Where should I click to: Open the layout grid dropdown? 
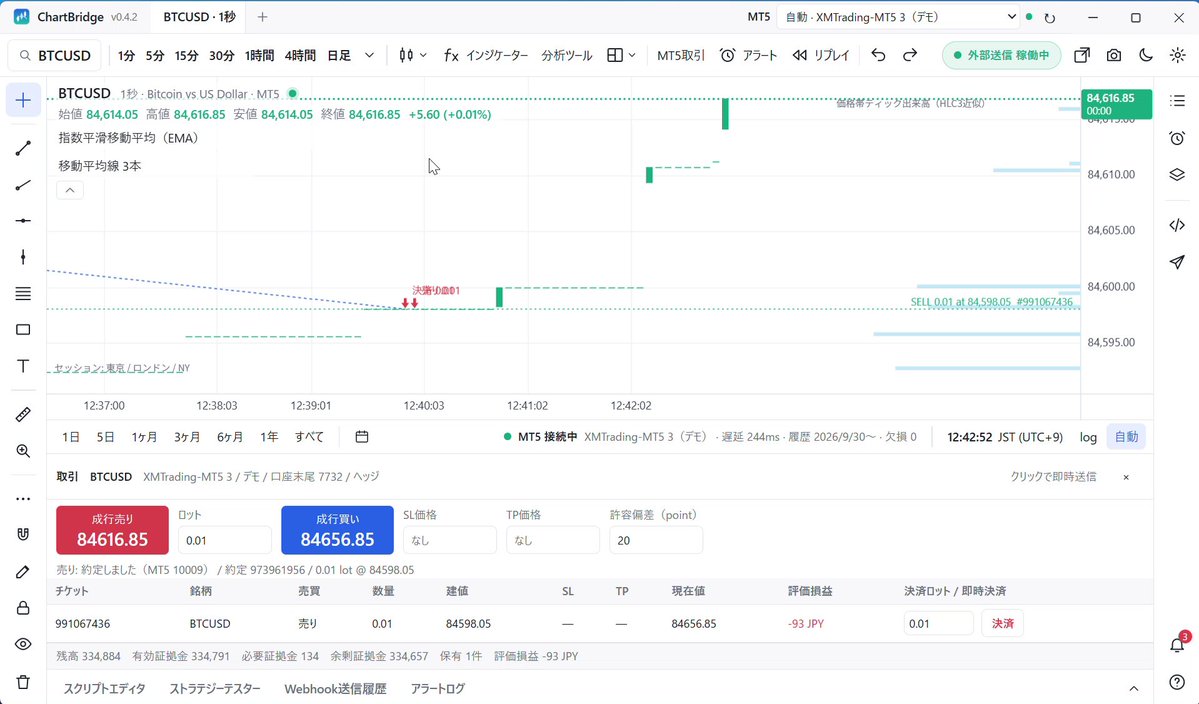[x=621, y=55]
